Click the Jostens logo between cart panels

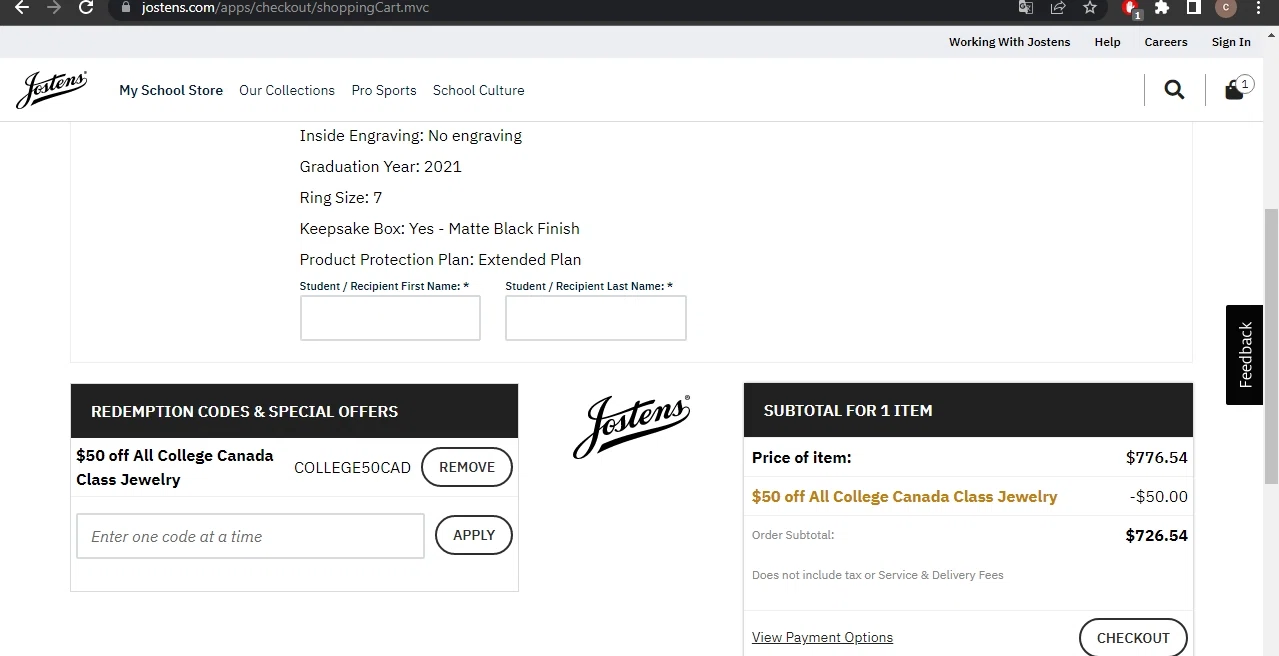[x=631, y=426]
